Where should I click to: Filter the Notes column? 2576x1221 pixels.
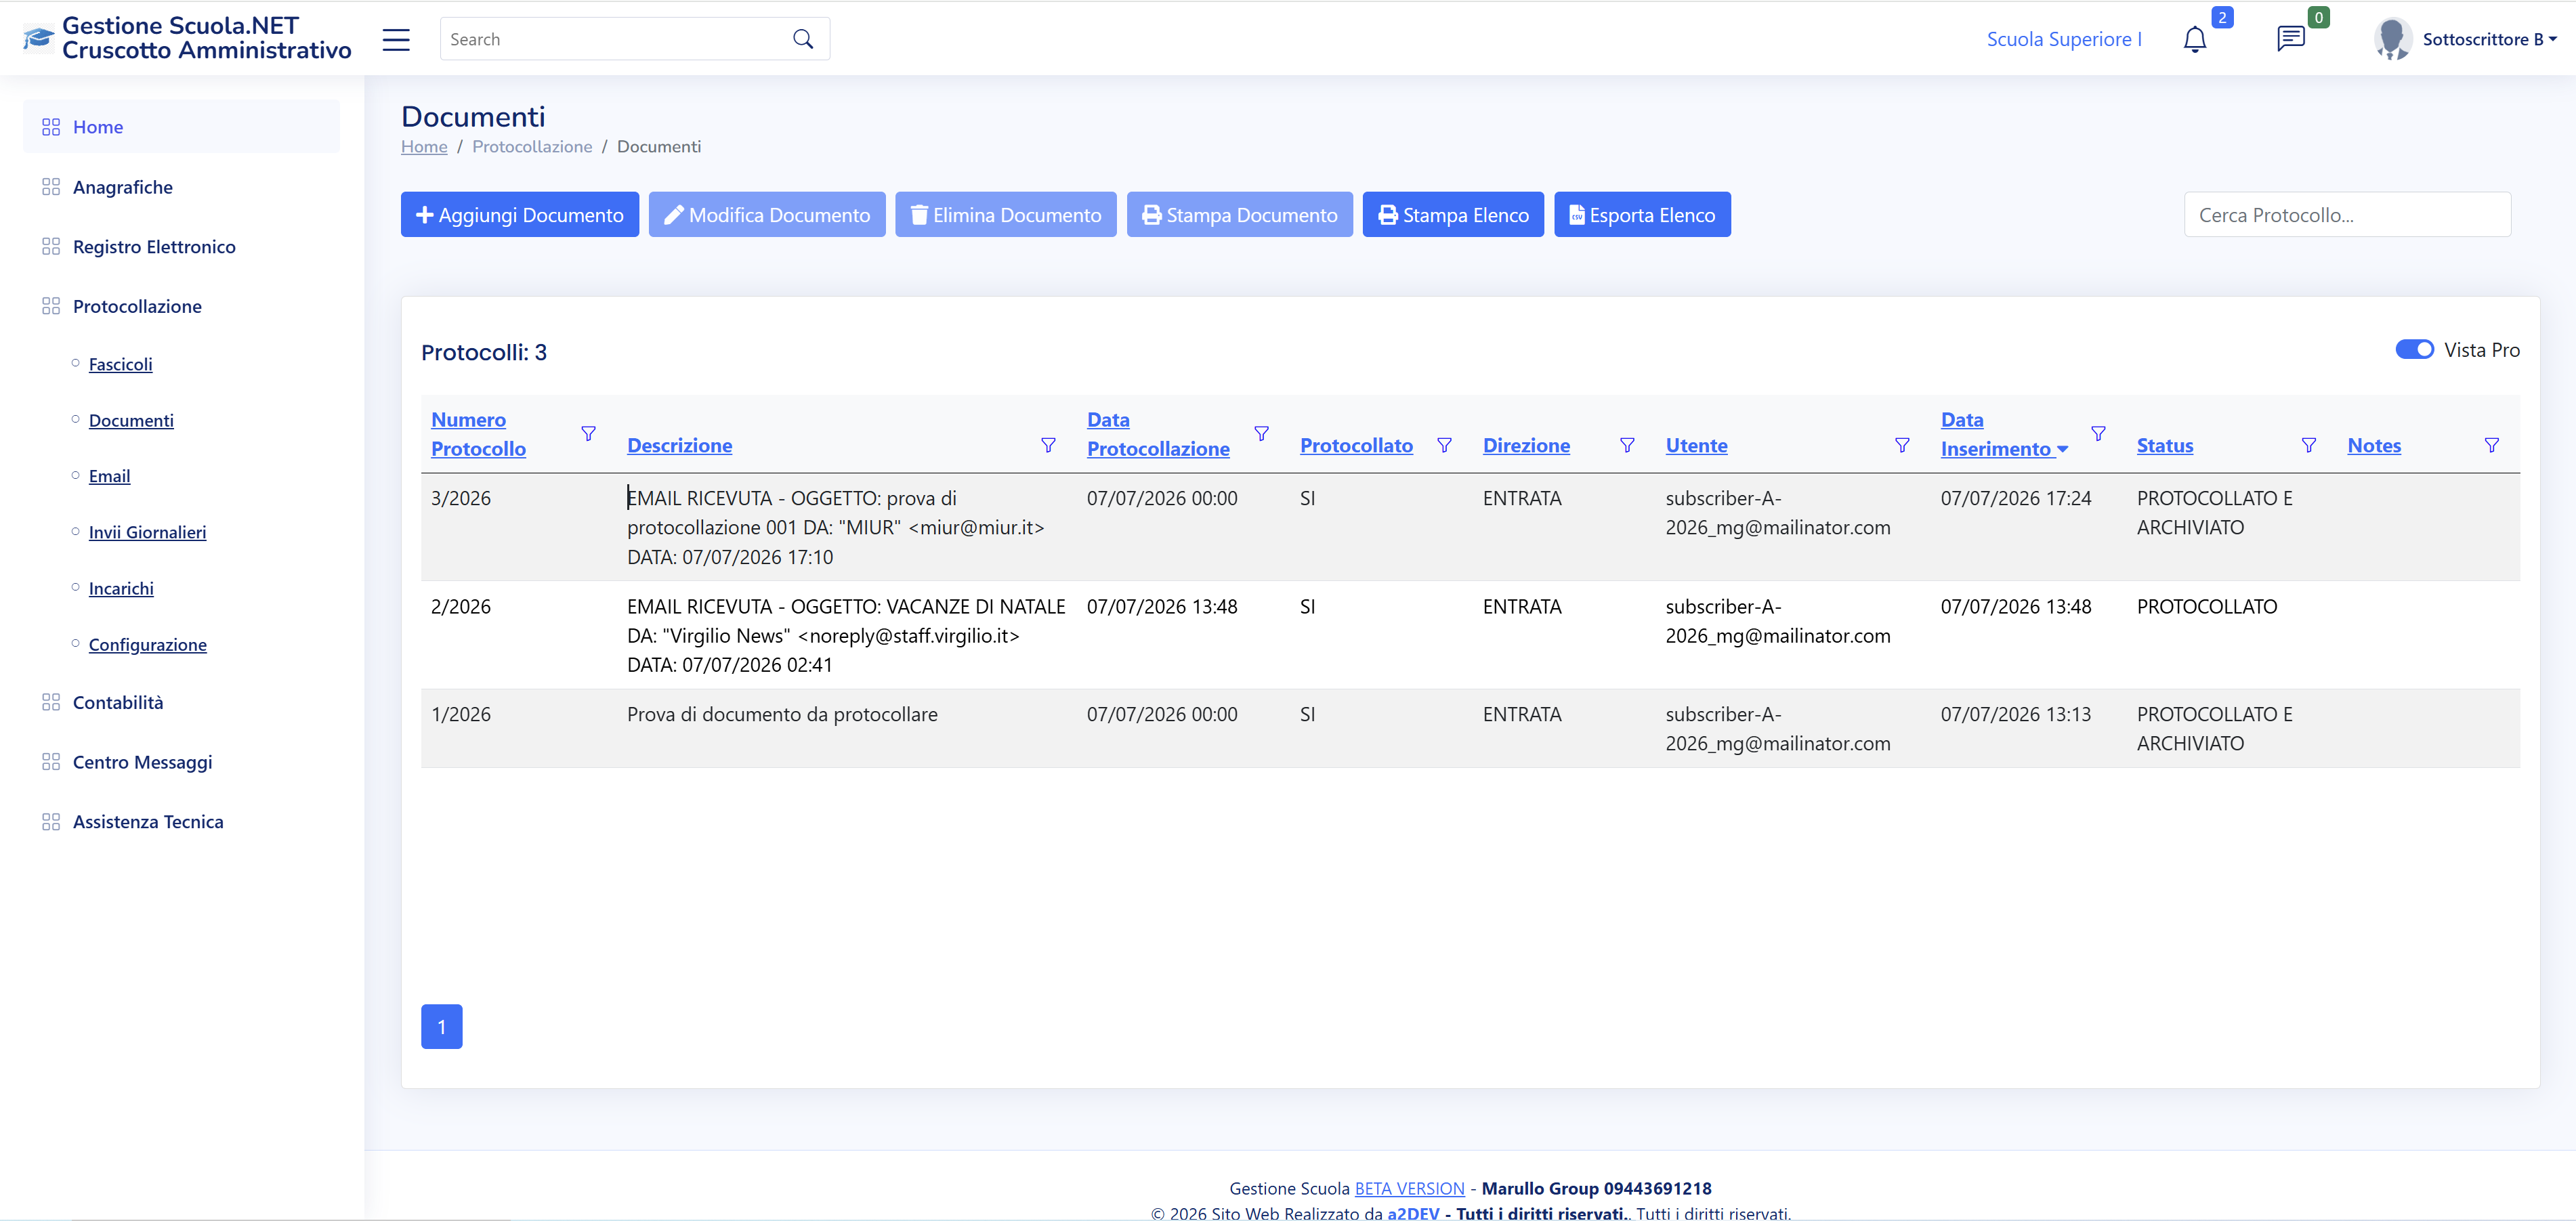tap(2491, 445)
